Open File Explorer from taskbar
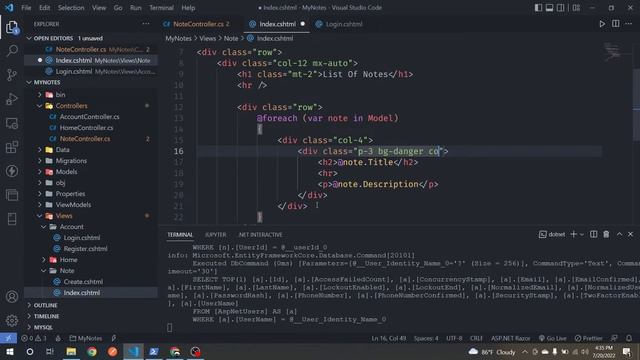Screen dimensions: 640x360 [71, 352]
